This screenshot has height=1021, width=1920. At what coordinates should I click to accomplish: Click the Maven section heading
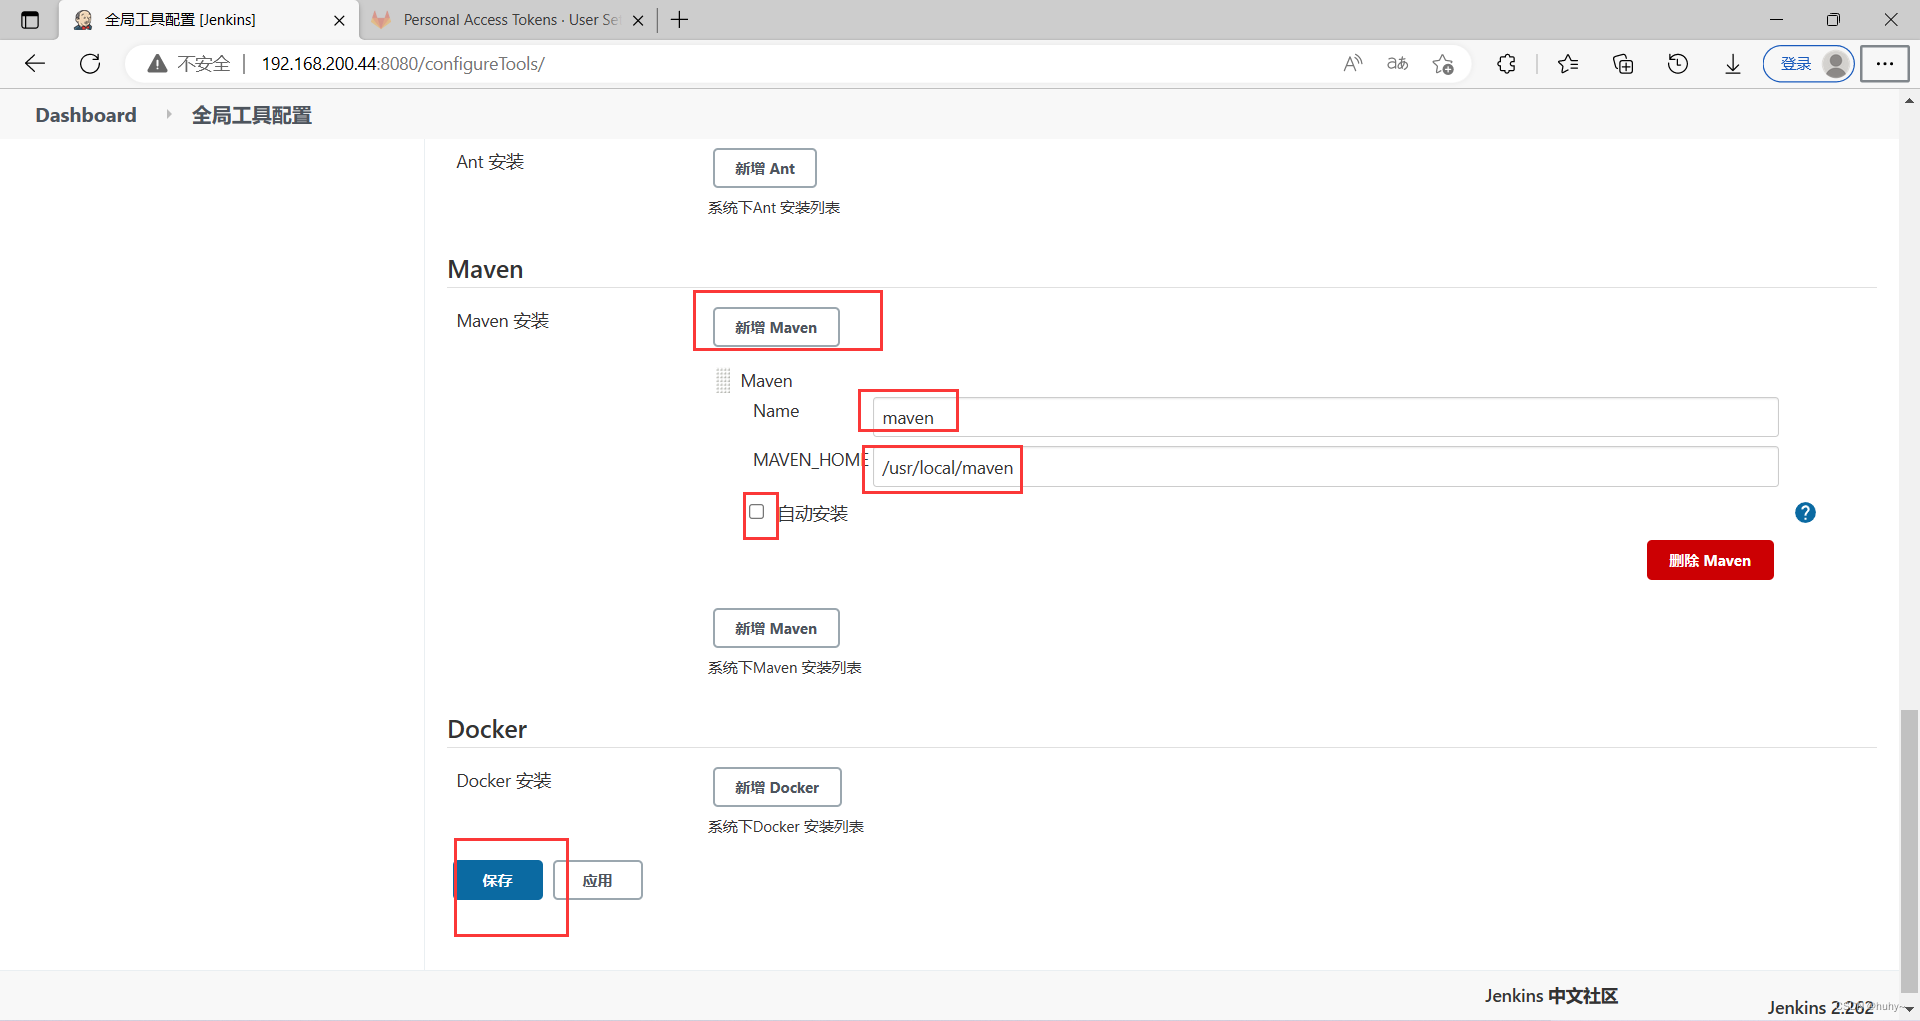pyautogui.click(x=485, y=269)
